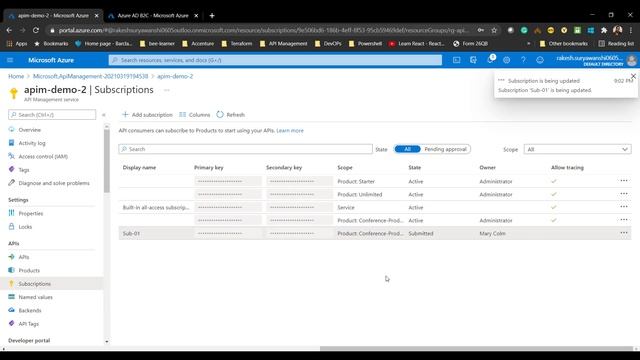Reload the browser page
The image size is (640, 360).
[x=36, y=30]
